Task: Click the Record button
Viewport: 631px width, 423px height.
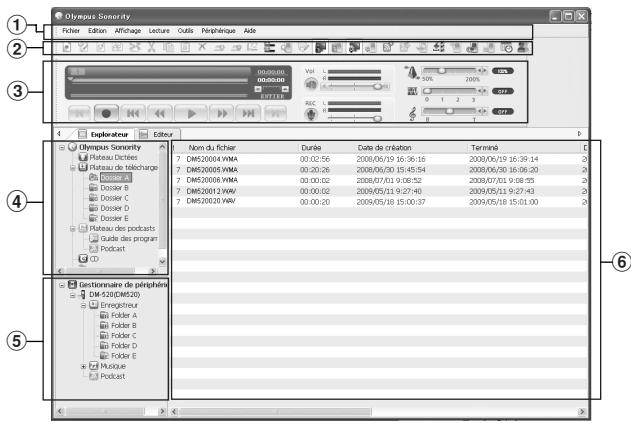Action: (x=106, y=113)
